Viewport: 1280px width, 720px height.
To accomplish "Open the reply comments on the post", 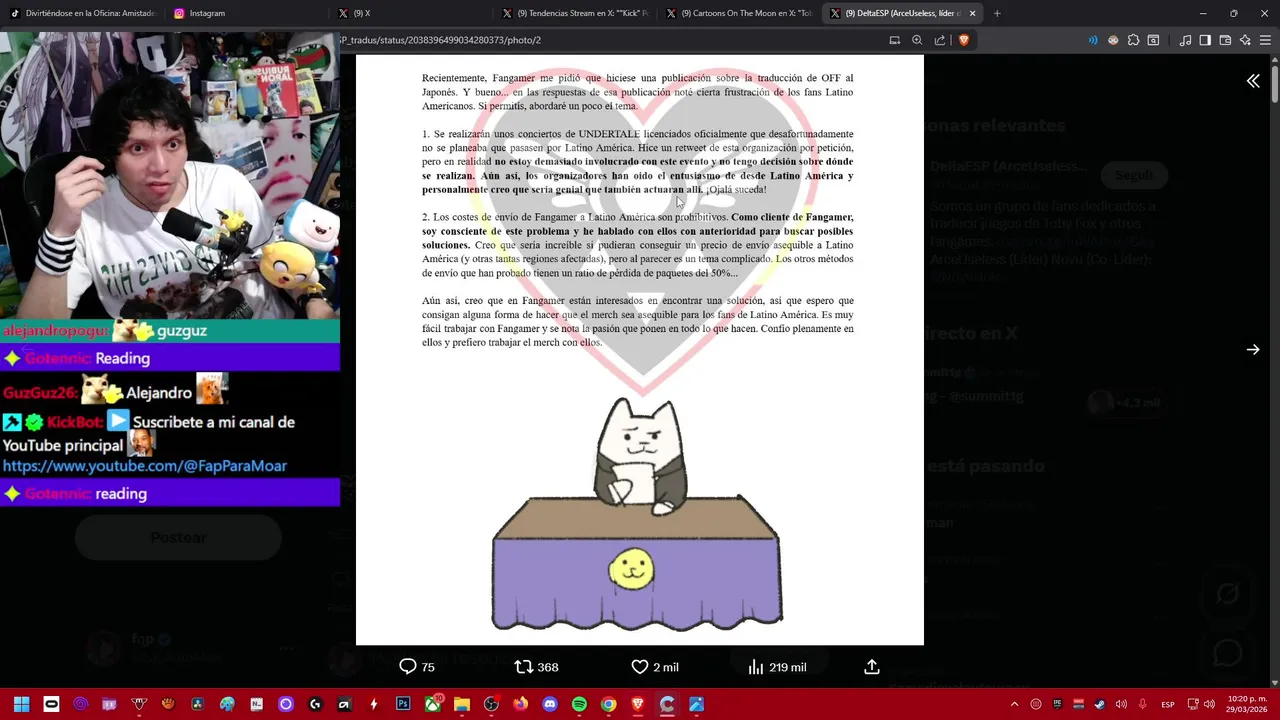I will pos(417,667).
